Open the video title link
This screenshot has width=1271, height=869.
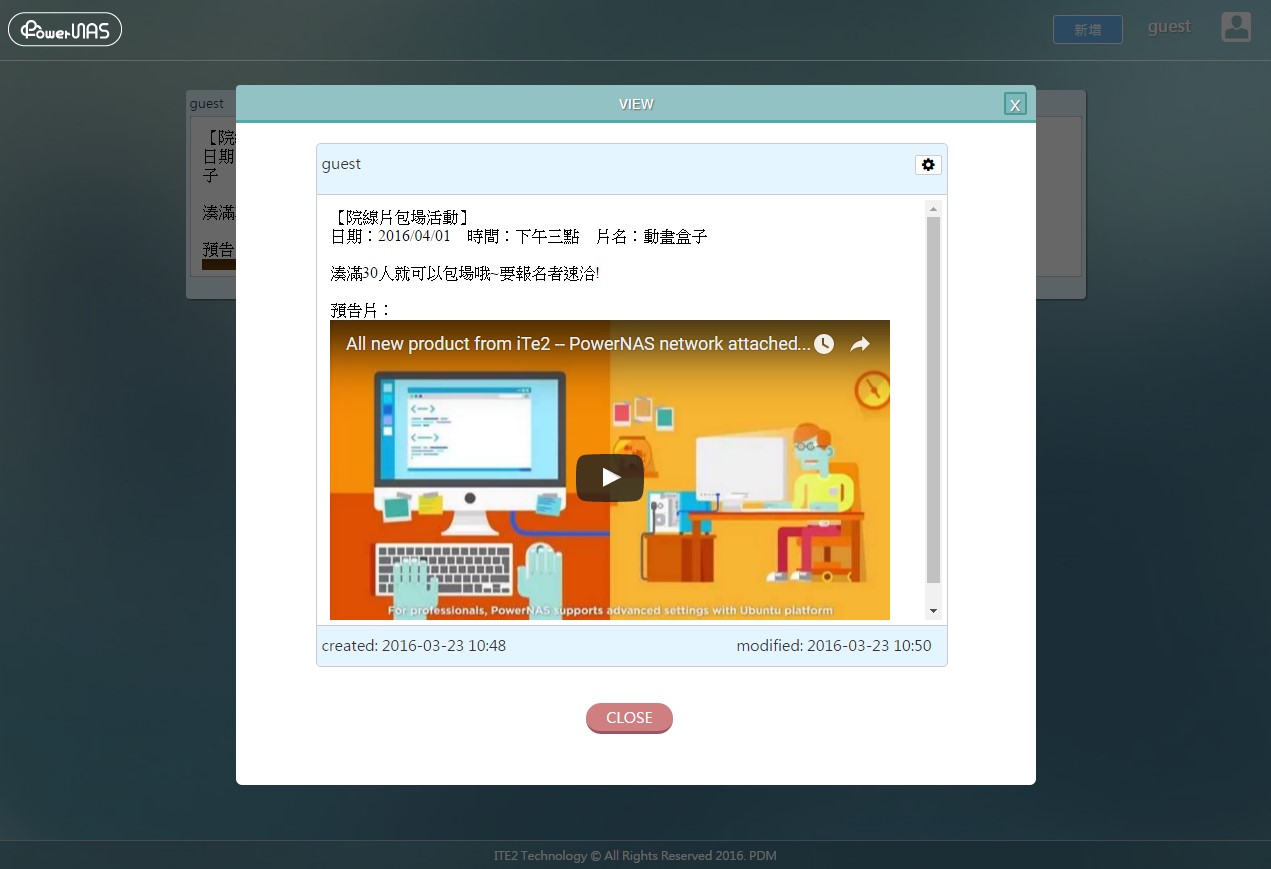pyautogui.click(x=578, y=344)
